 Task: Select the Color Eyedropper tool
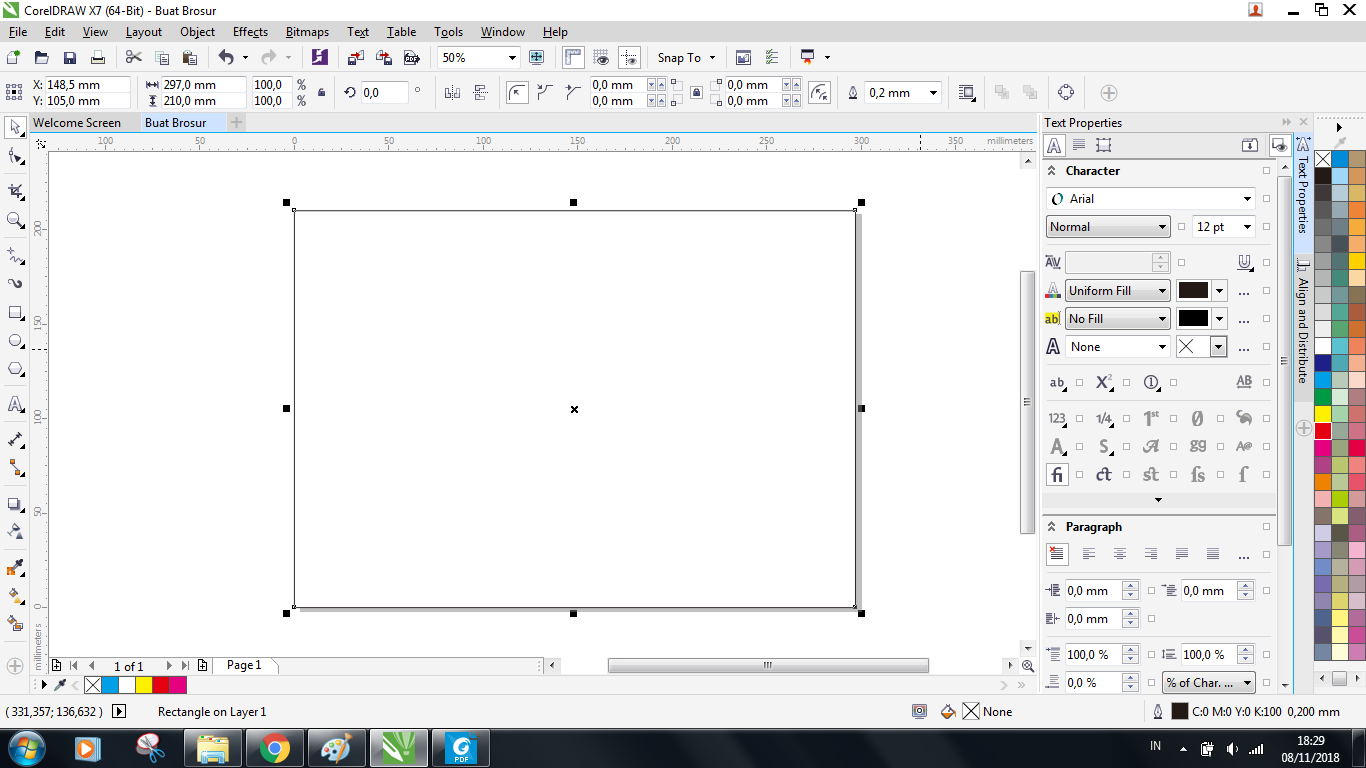coord(14,567)
